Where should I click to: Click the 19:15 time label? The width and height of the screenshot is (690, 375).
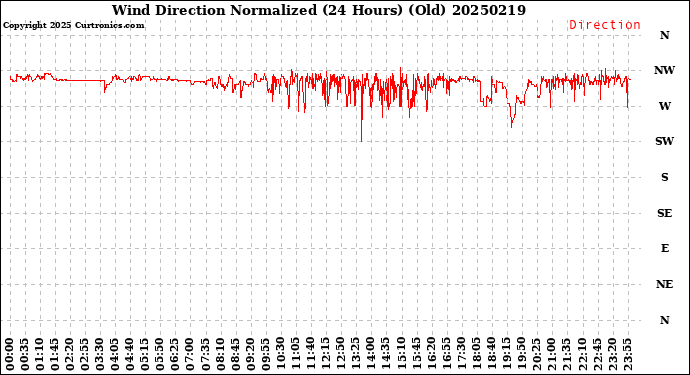506,355
